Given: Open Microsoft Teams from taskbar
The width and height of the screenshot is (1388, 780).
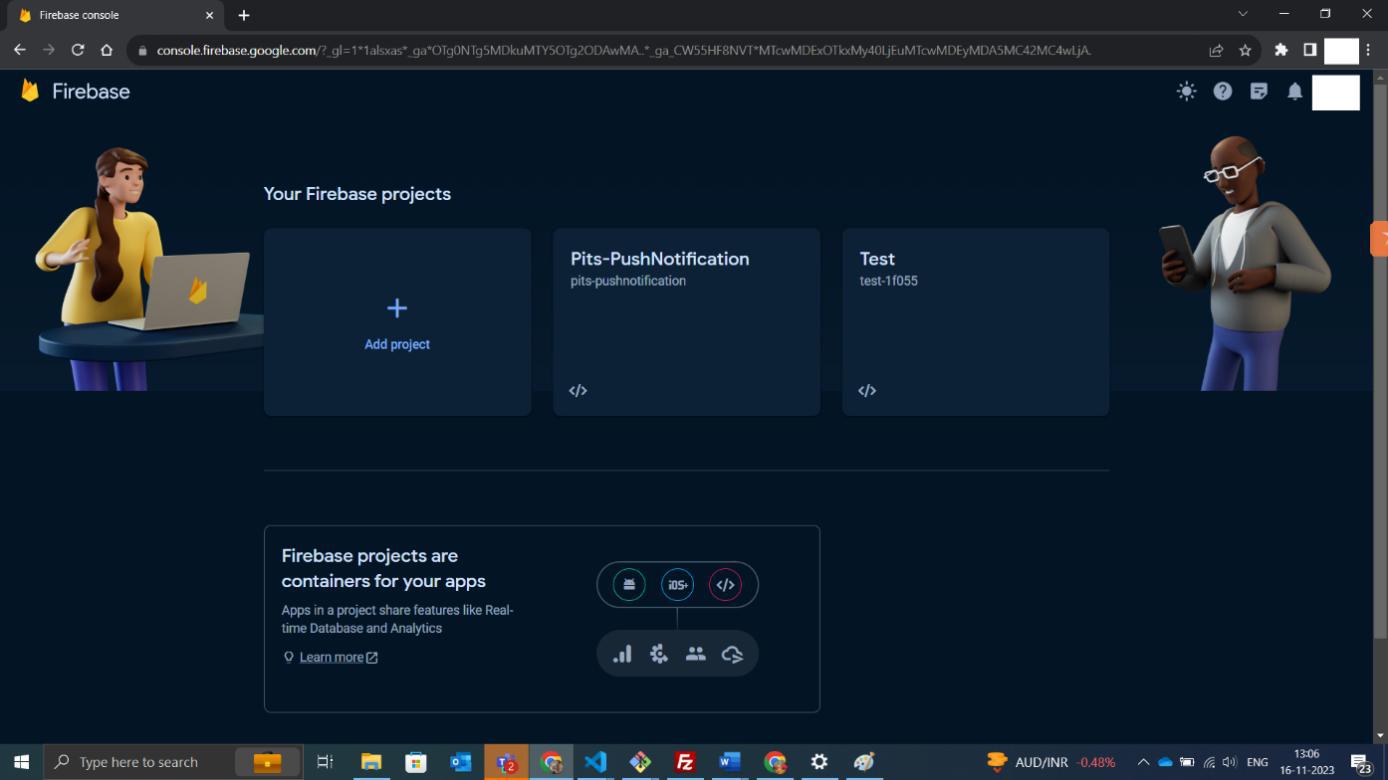Looking at the screenshot, I should coord(507,762).
